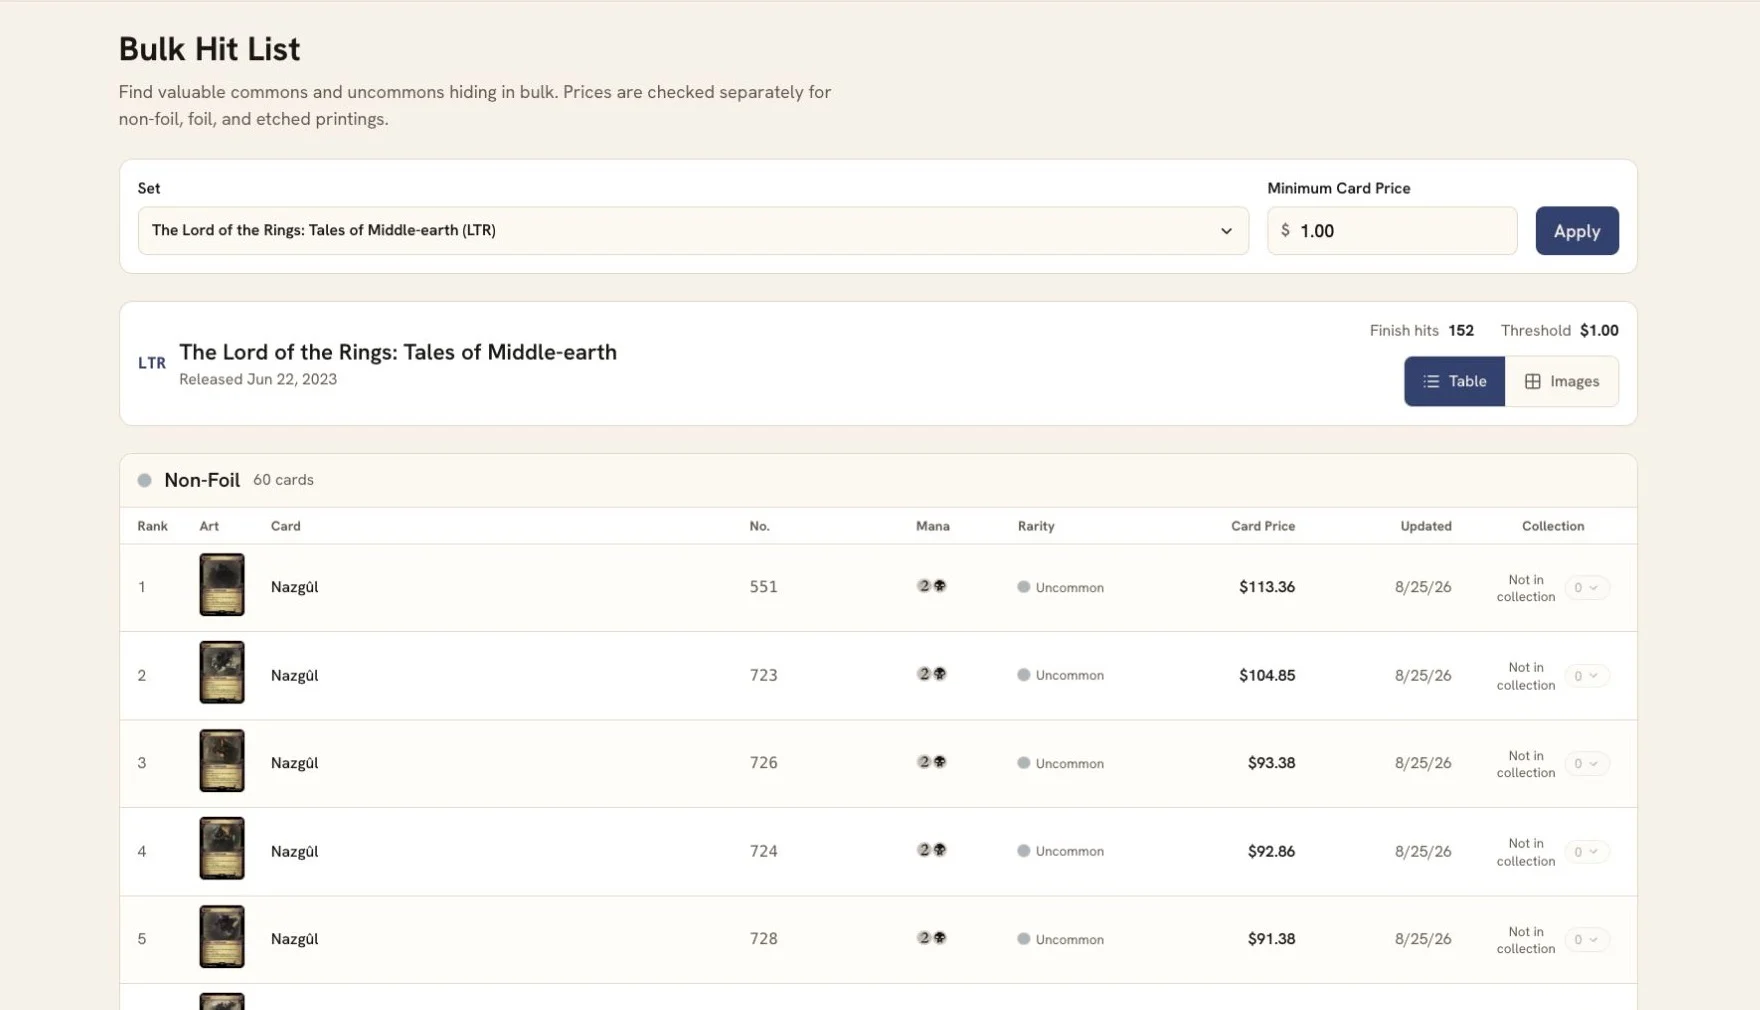Click the Nazgûl name in rank 4 row
Viewport: 1760px width, 1010px height.
click(x=294, y=851)
